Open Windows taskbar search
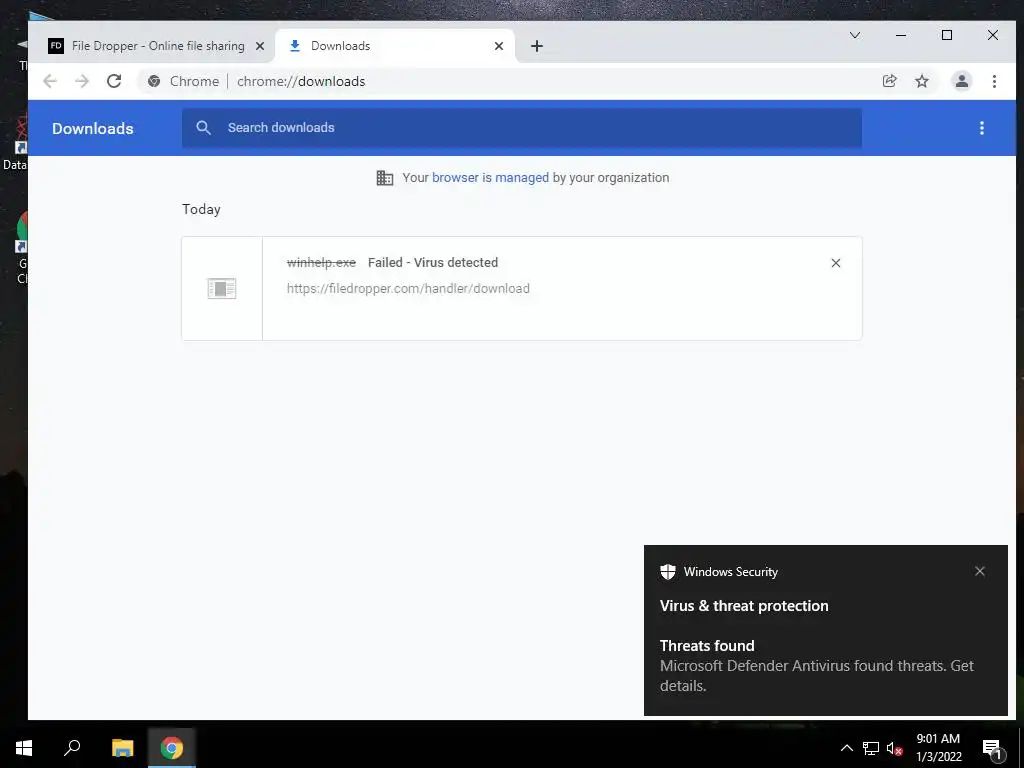1024x768 pixels. [72, 748]
